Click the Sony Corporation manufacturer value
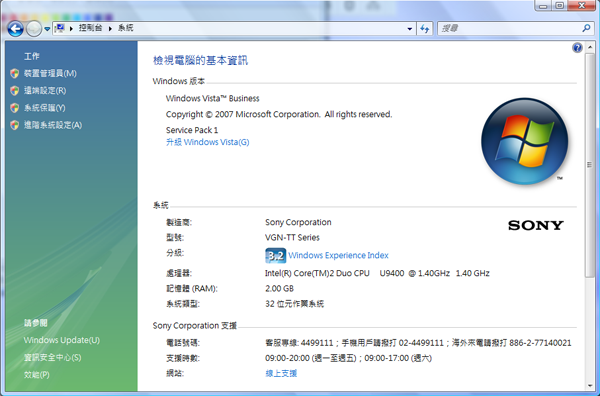The width and height of the screenshot is (600, 396). click(x=298, y=222)
